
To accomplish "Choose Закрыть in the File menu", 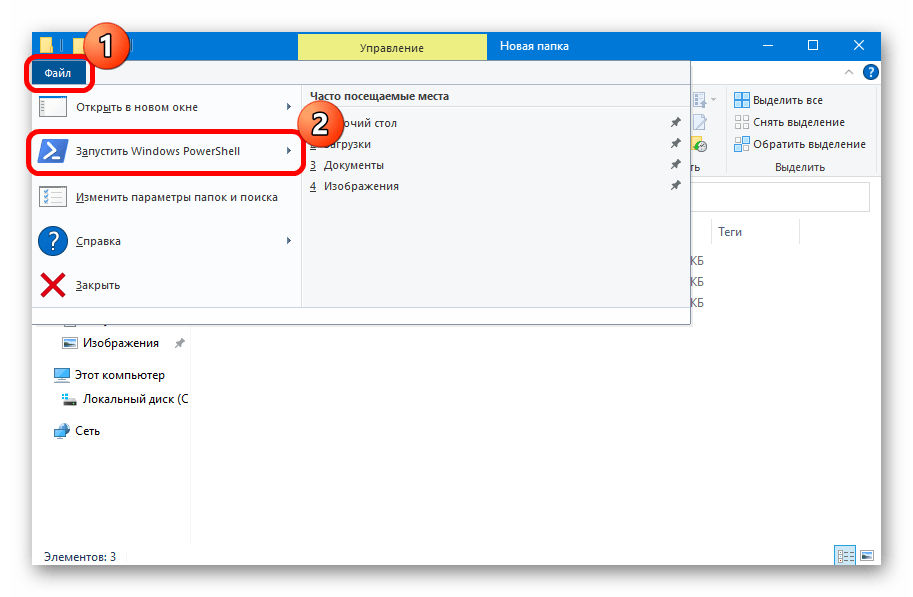I will click(x=166, y=285).
